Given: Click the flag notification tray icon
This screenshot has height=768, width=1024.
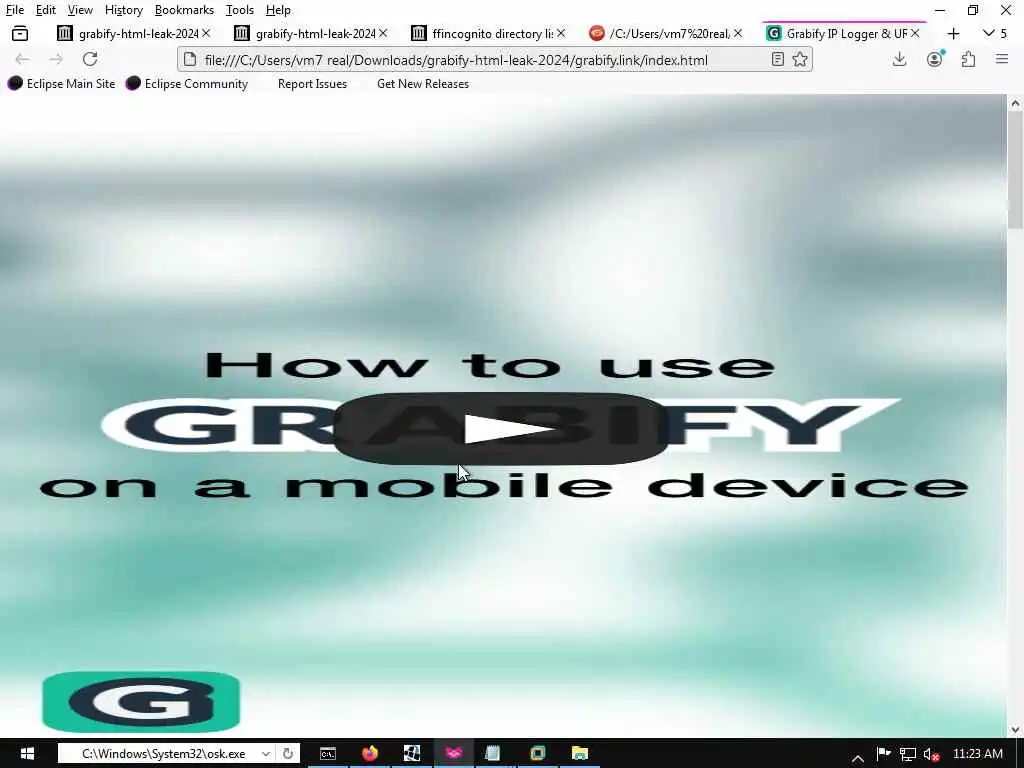Looking at the screenshot, I should (x=883, y=754).
